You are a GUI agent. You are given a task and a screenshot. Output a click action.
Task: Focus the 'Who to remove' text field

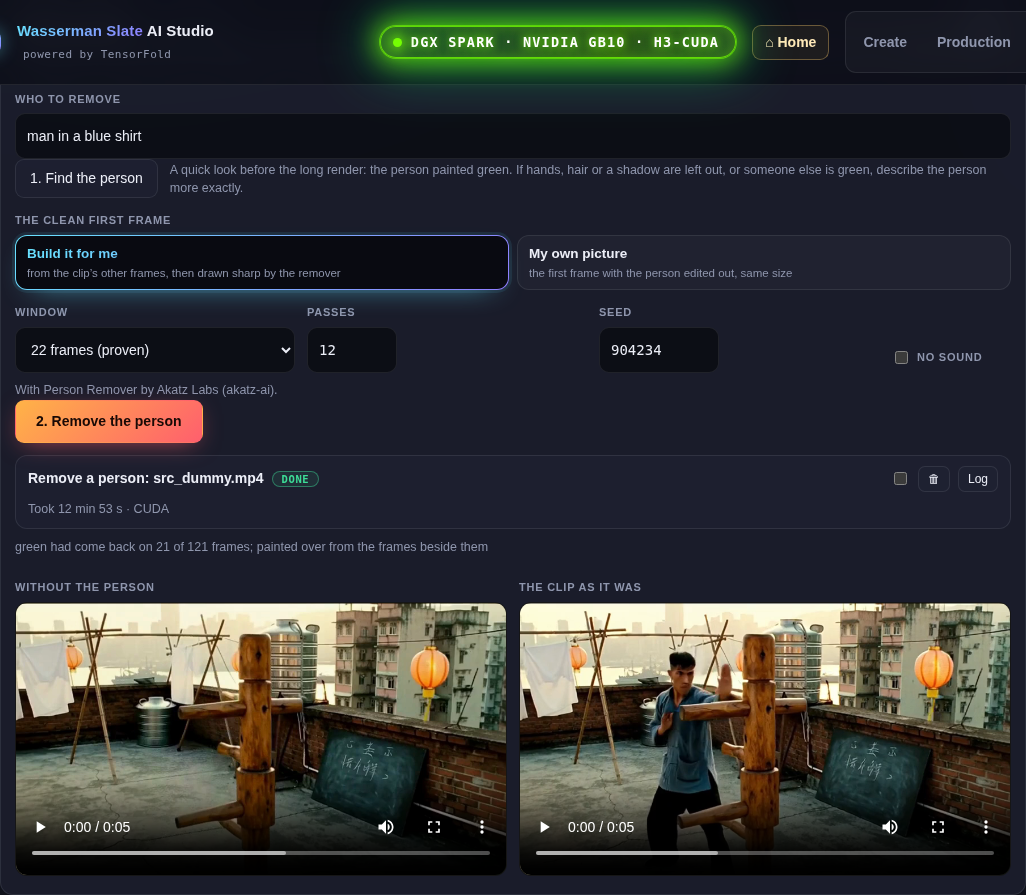click(x=512, y=136)
